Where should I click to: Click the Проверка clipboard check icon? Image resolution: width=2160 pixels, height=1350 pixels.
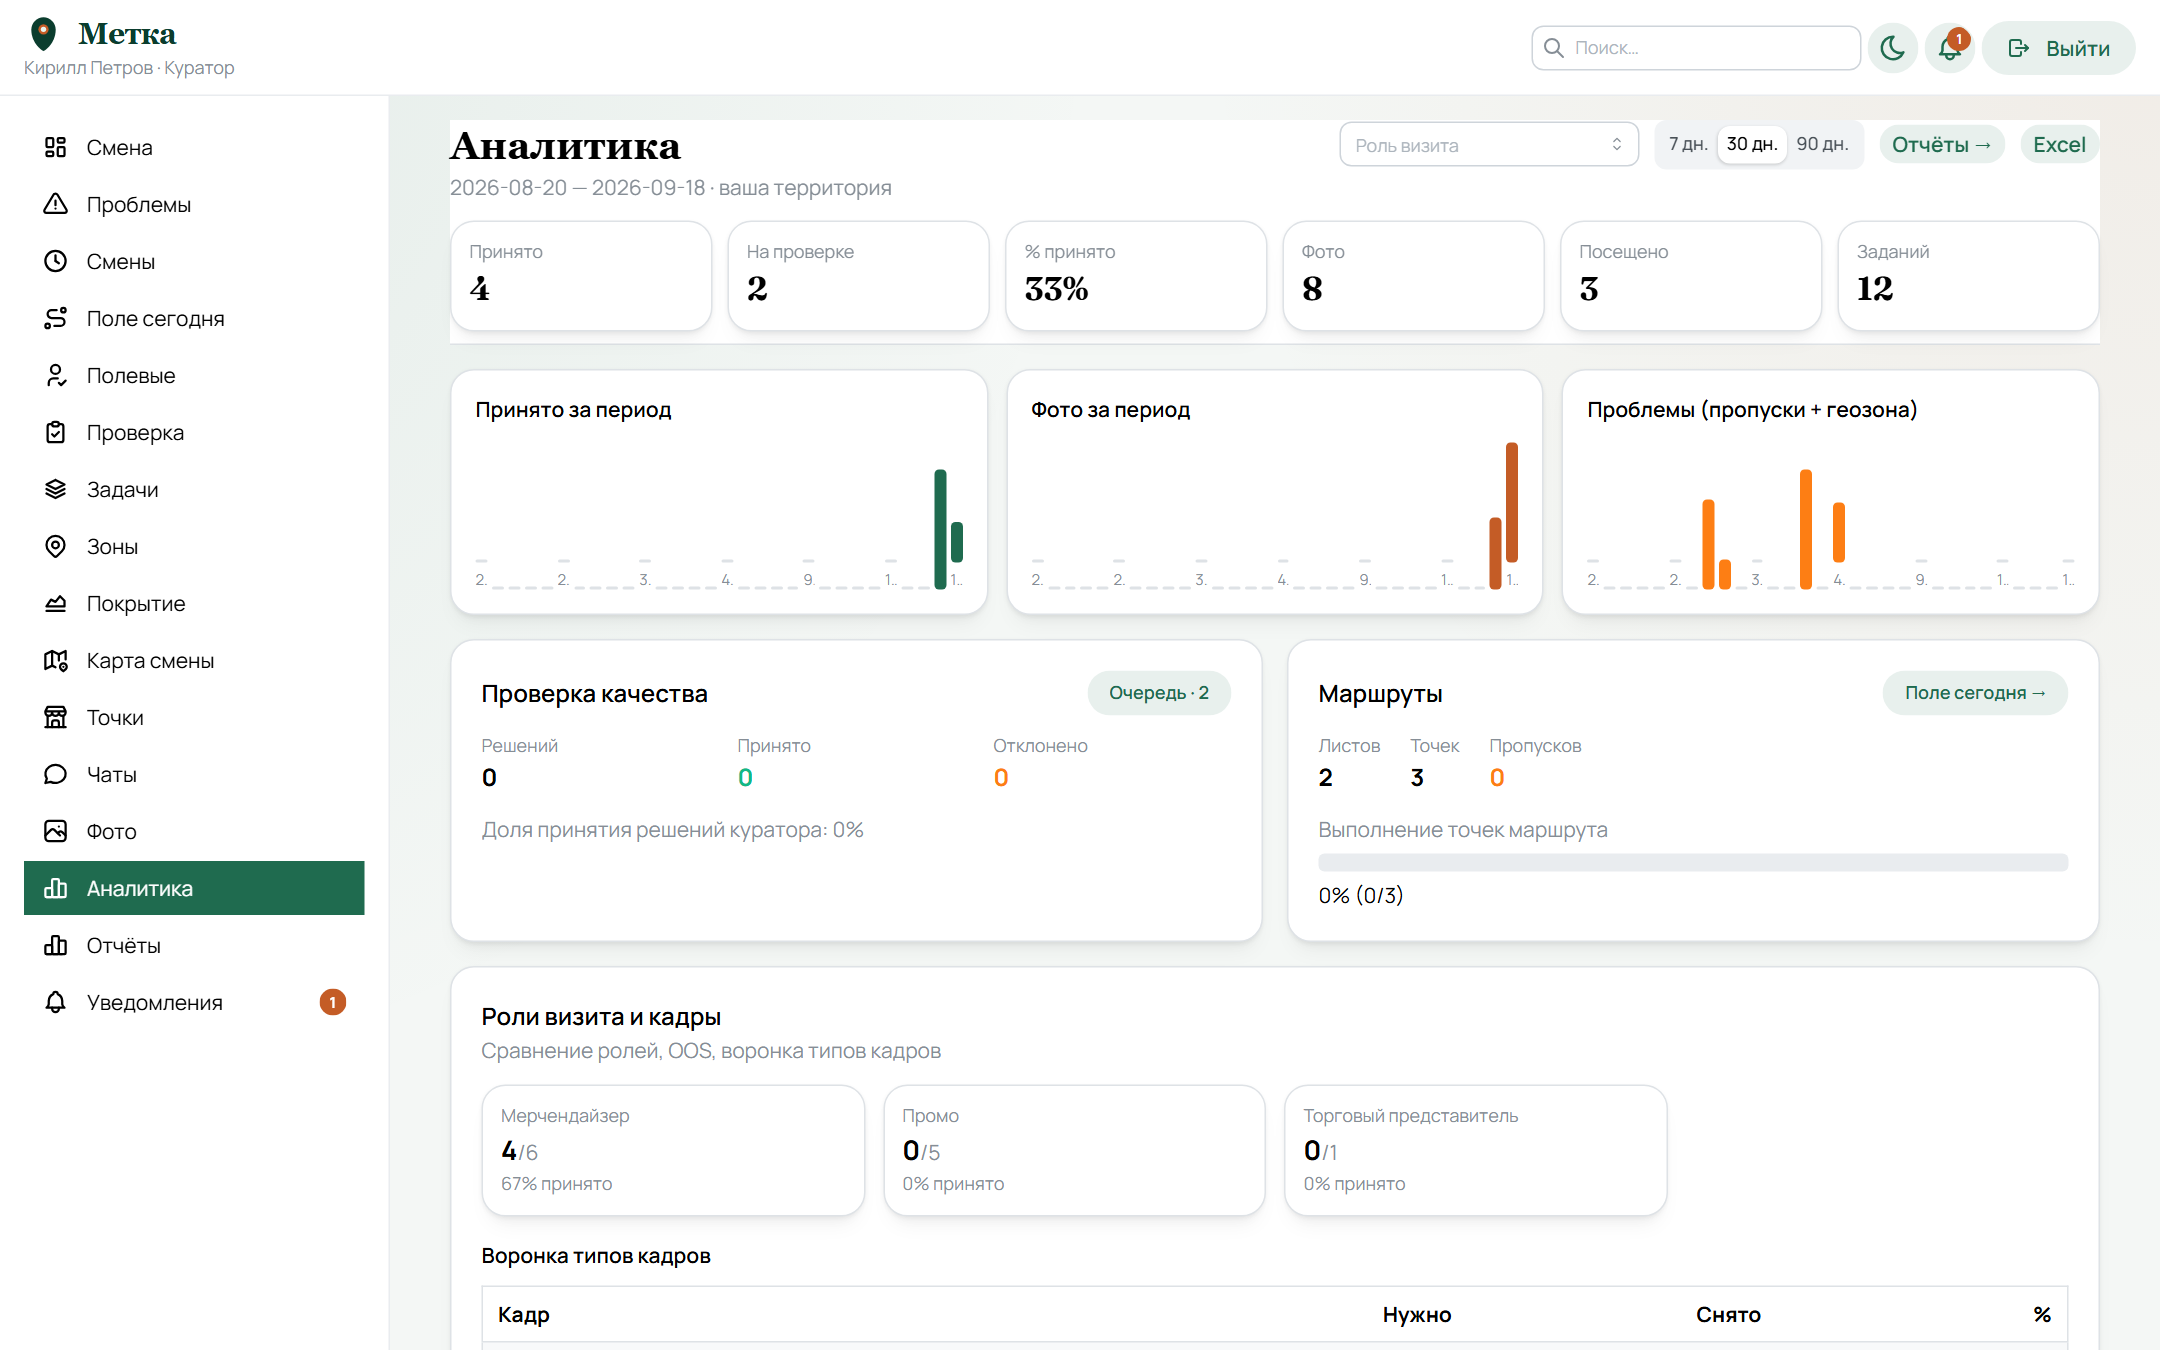pos(55,432)
